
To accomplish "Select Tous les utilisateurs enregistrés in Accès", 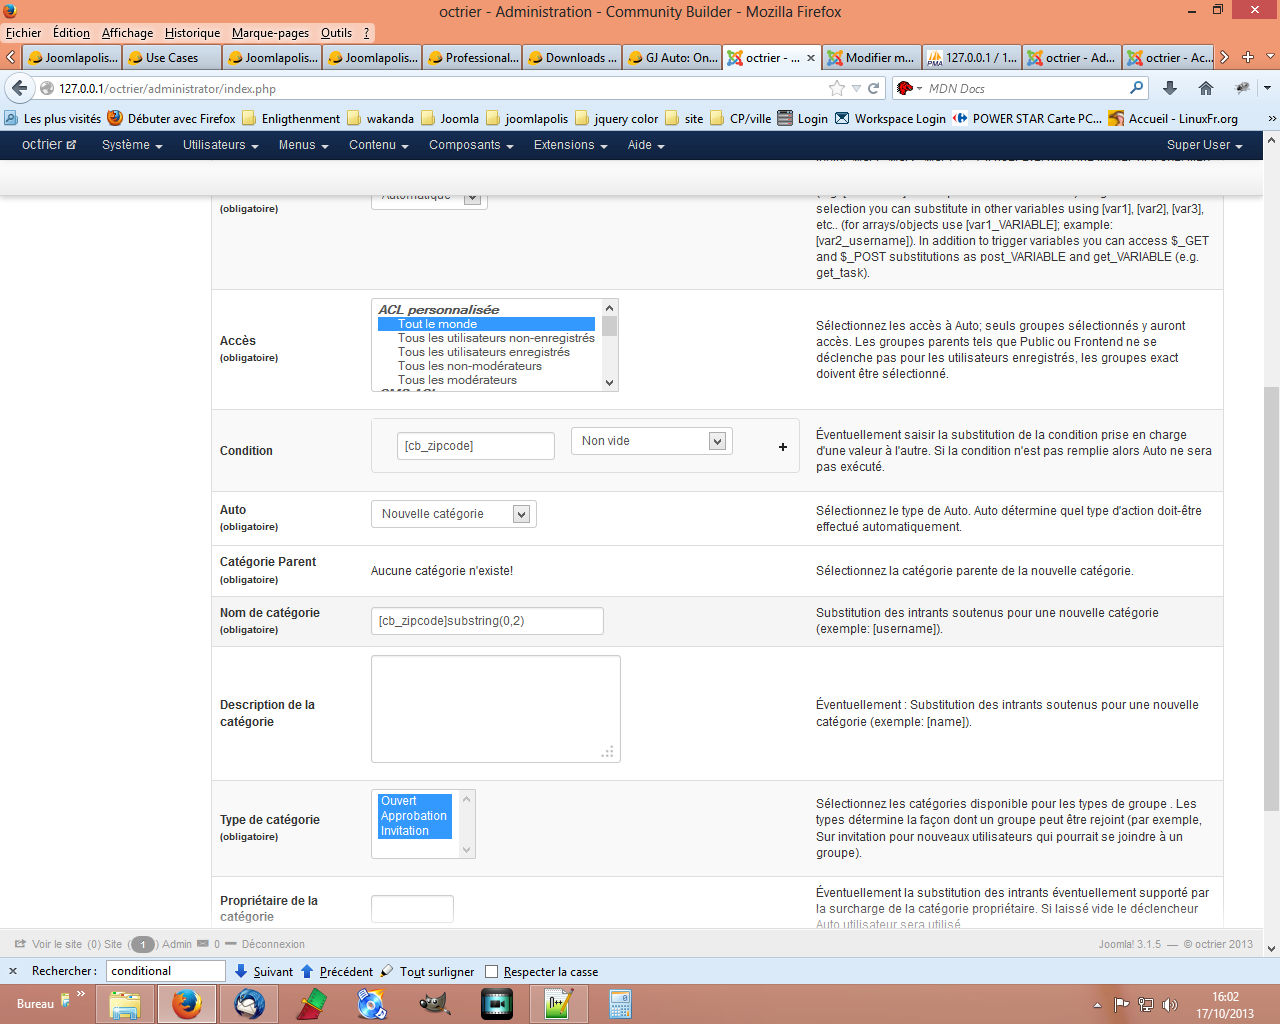I will point(484,352).
